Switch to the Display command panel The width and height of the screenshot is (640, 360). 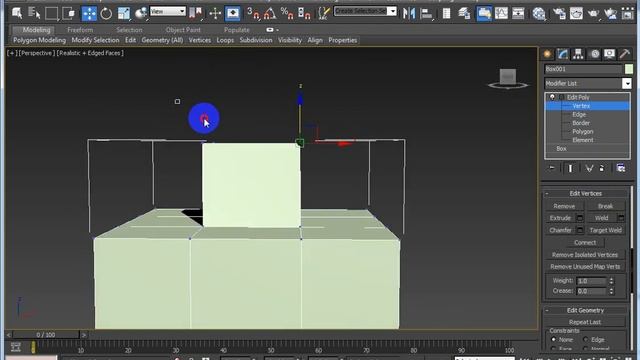point(609,54)
